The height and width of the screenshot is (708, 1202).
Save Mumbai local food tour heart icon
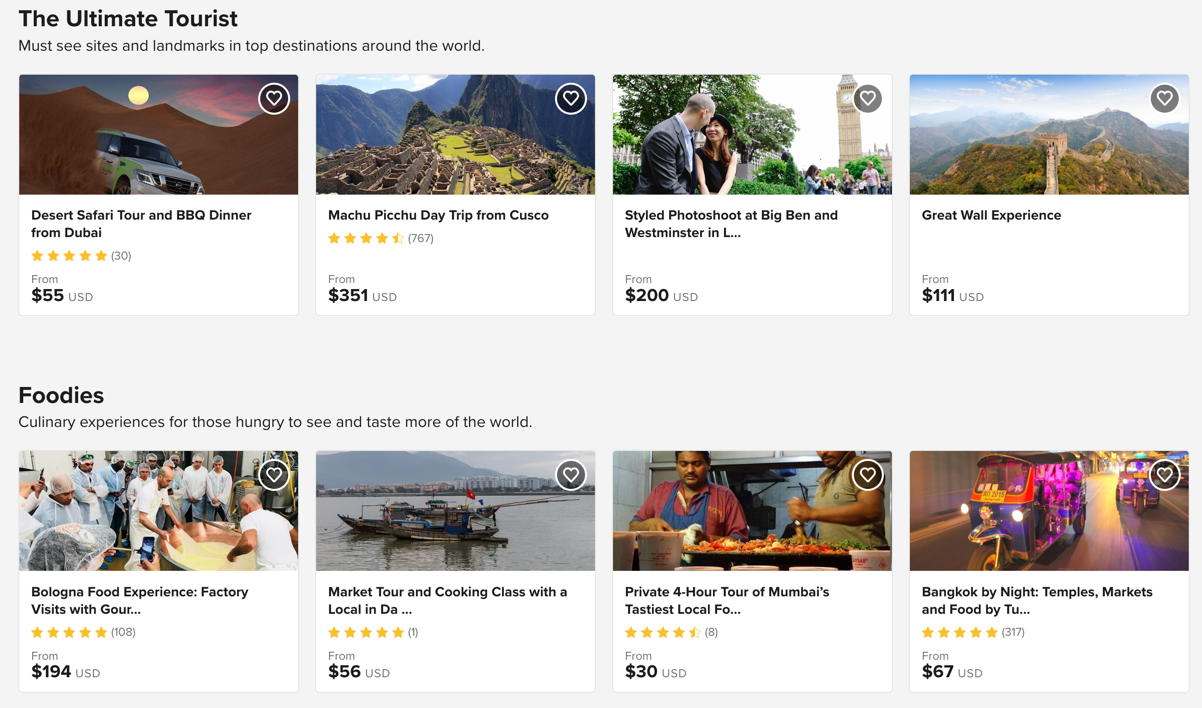click(868, 475)
